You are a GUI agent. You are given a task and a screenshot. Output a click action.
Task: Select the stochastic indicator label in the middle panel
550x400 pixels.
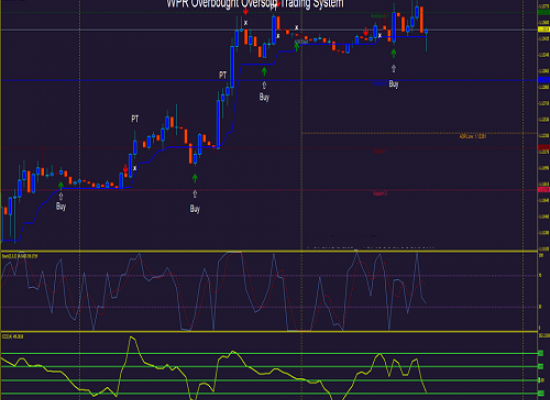pyautogui.click(x=20, y=256)
